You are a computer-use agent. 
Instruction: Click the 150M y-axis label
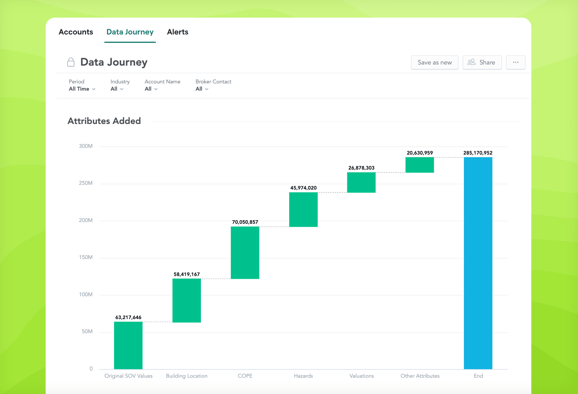[86, 257]
